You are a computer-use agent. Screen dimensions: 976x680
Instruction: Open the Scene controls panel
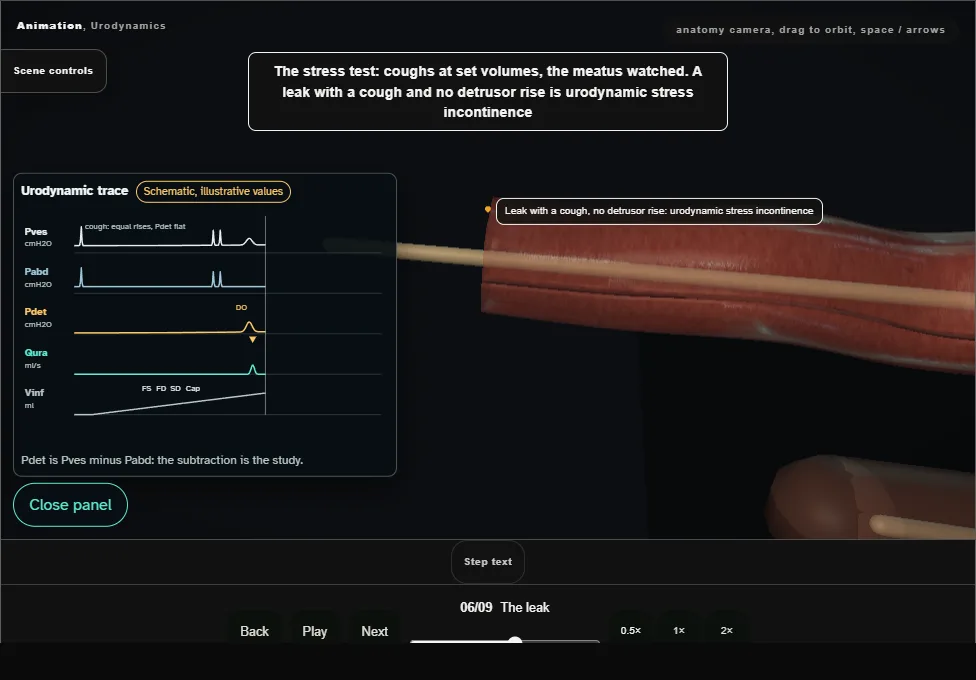[x=54, y=71]
